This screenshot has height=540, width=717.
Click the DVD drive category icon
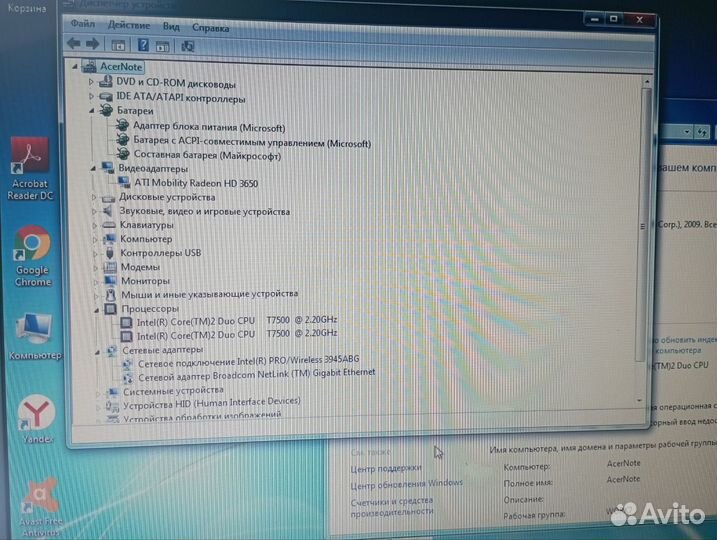[x=106, y=81]
